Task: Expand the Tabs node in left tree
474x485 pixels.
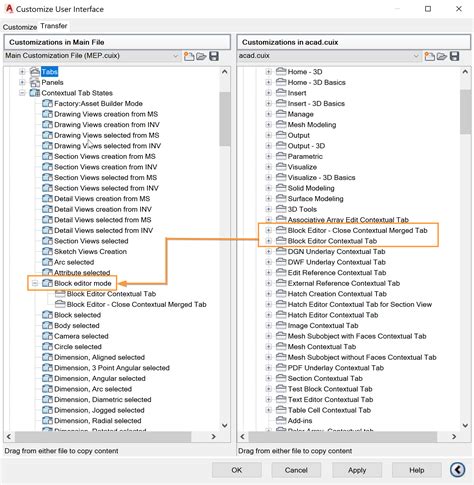Action: [x=22, y=72]
